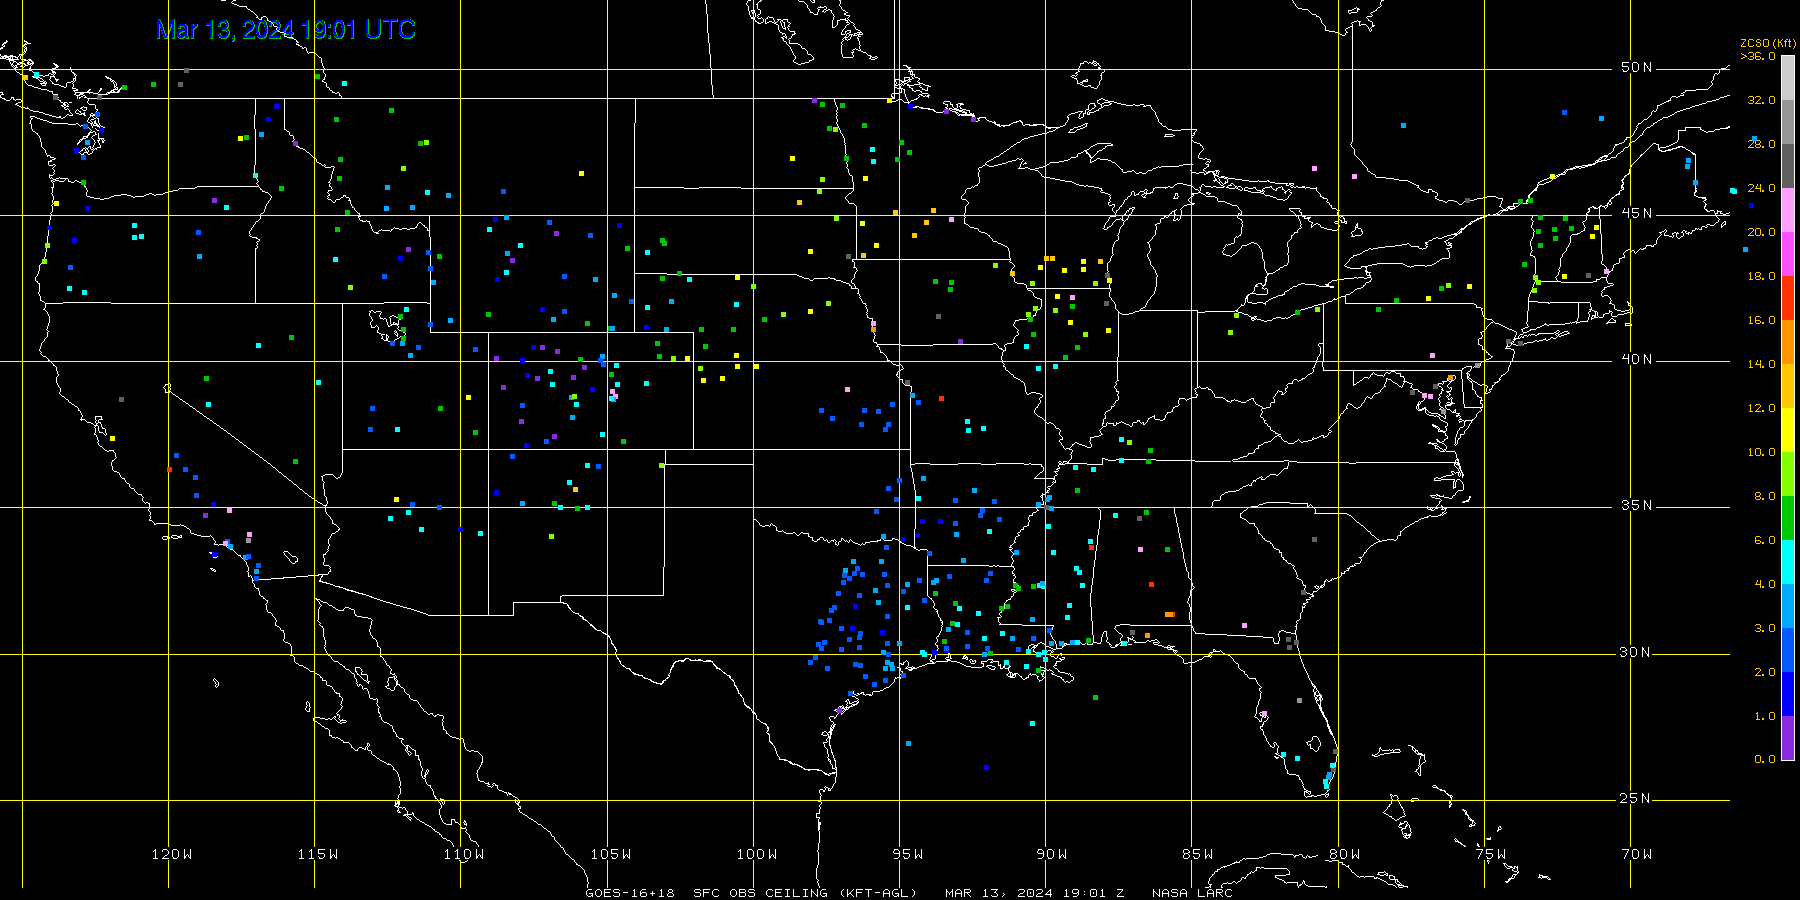Click the '10.0' legend value

click(1761, 452)
